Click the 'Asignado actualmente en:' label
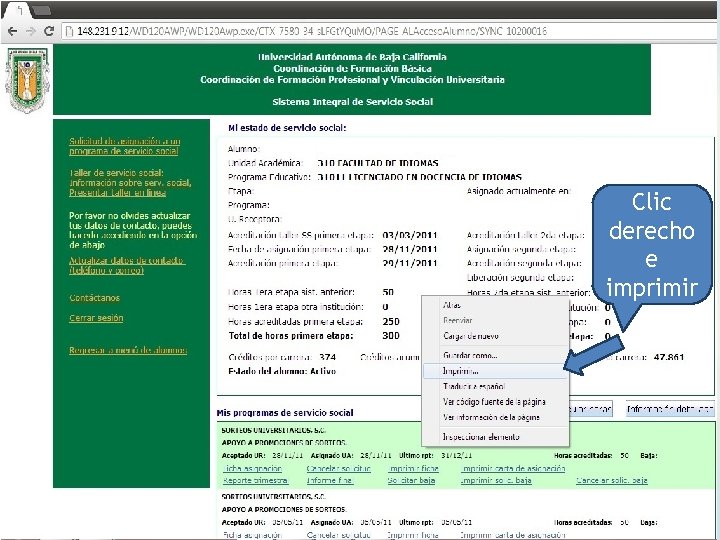 pos(518,191)
